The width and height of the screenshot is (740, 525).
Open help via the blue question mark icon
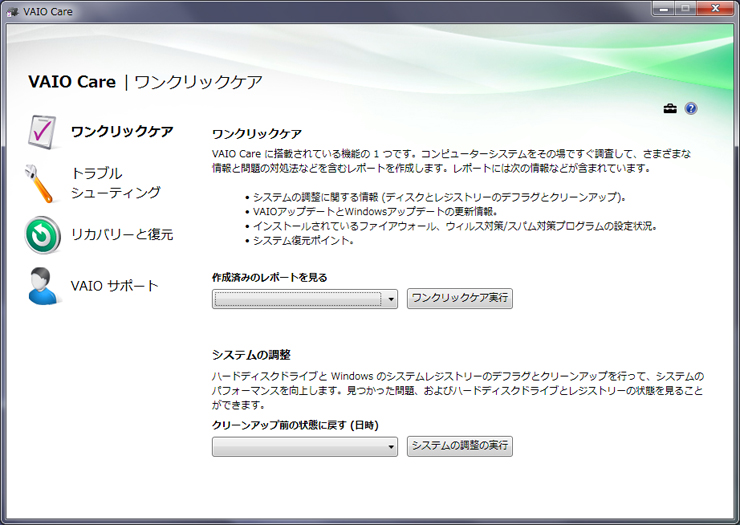click(690, 109)
